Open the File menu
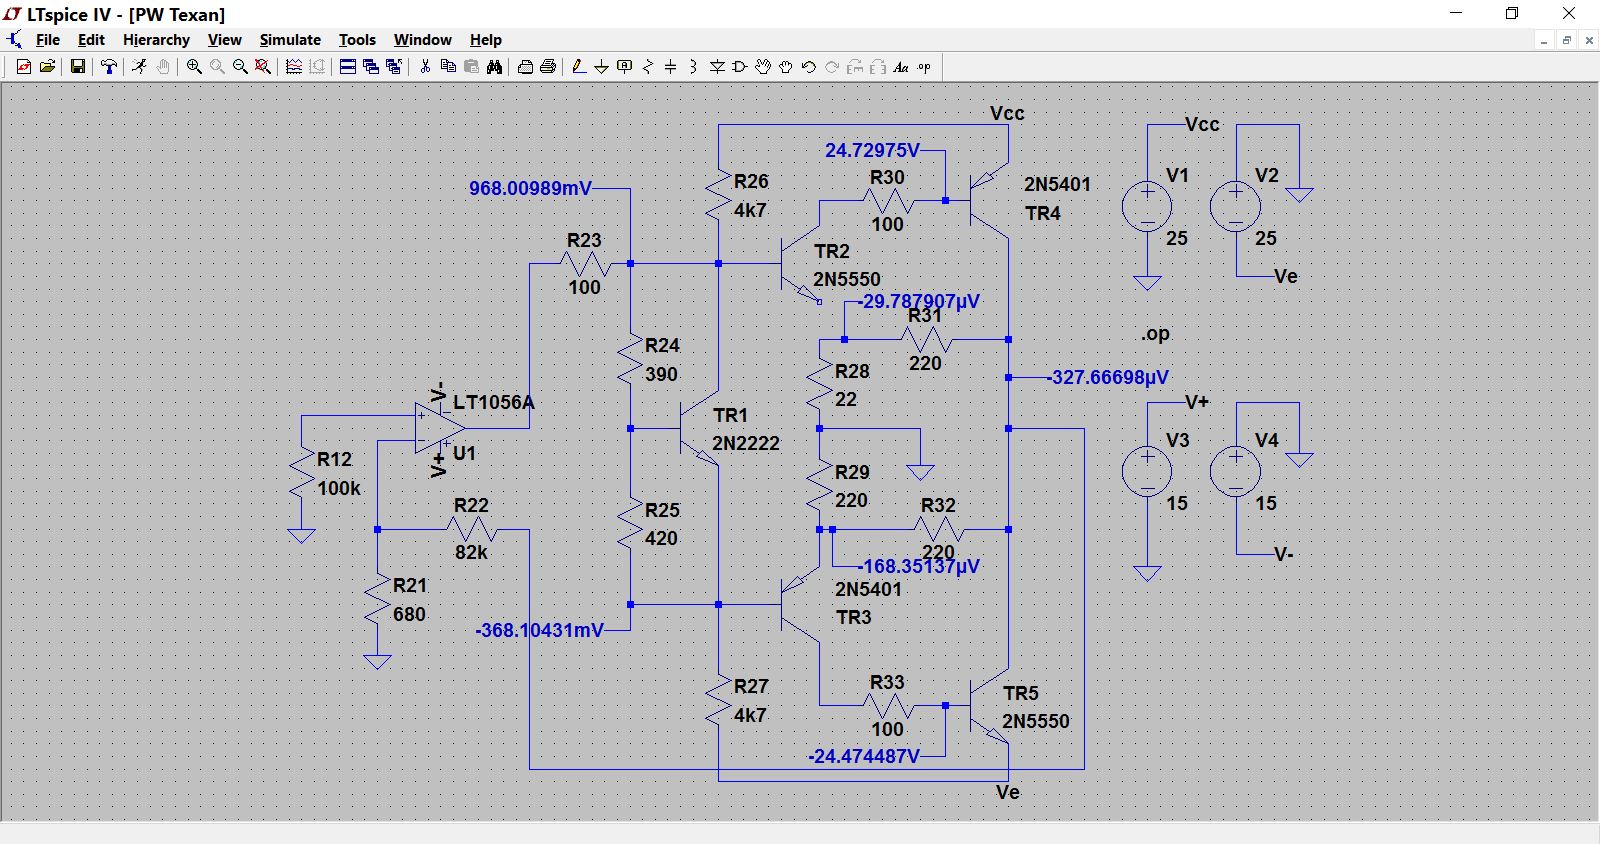The image size is (1600, 844). pos(48,40)
